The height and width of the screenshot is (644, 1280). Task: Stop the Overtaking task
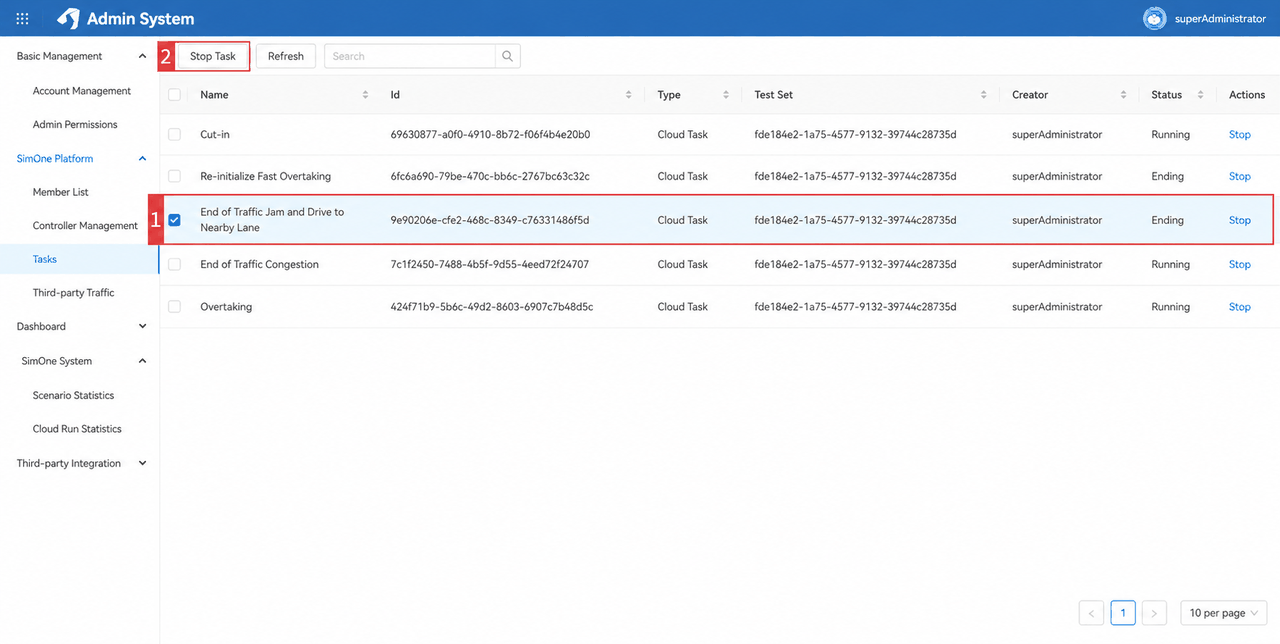pyautogui.click(x=1240, y=307)
